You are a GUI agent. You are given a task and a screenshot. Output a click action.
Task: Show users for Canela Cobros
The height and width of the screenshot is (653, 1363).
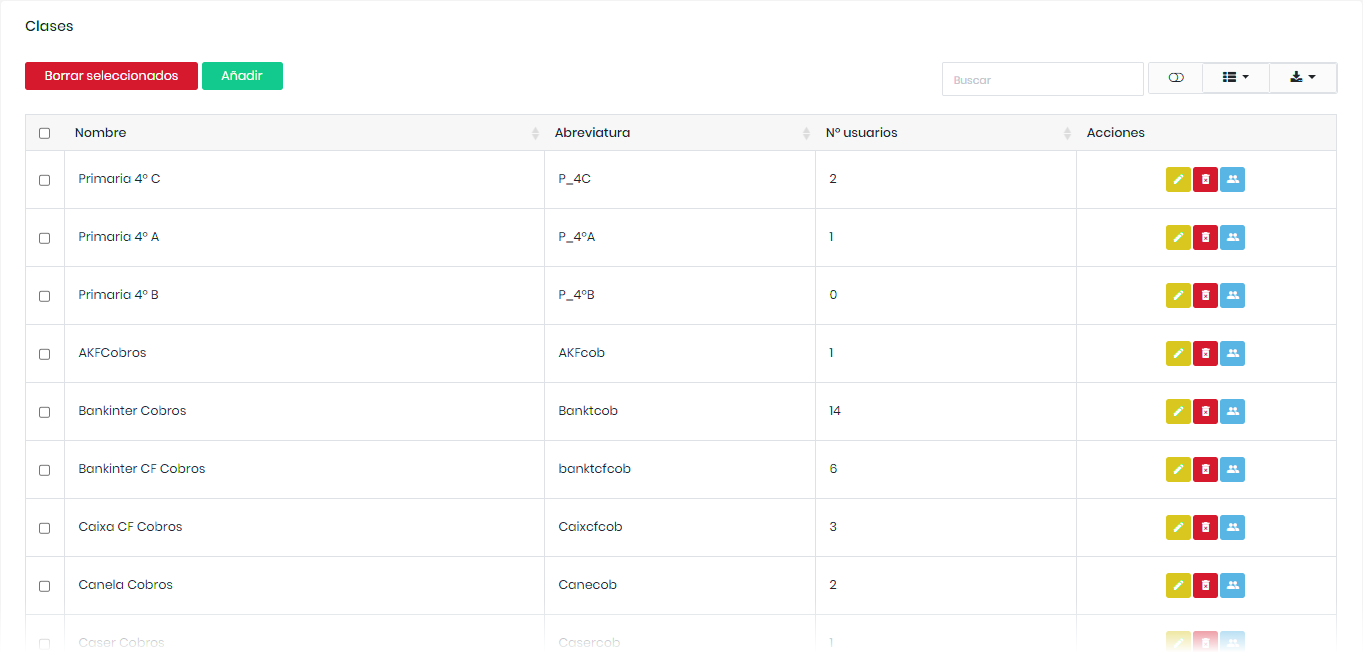(1232, 586)
